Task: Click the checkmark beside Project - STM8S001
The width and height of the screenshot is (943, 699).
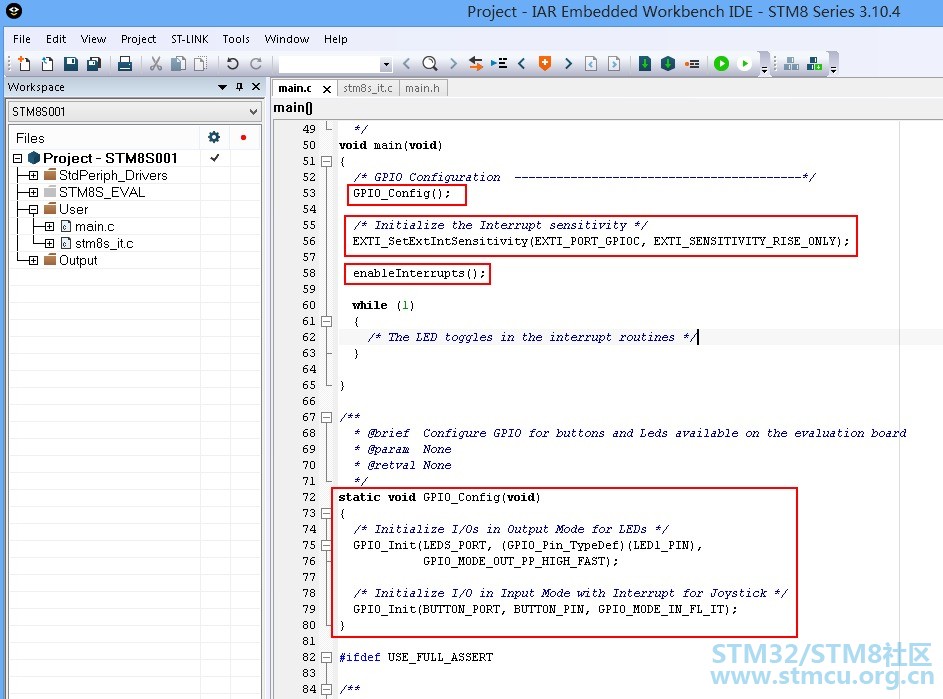Action: [x=215, y=158]
